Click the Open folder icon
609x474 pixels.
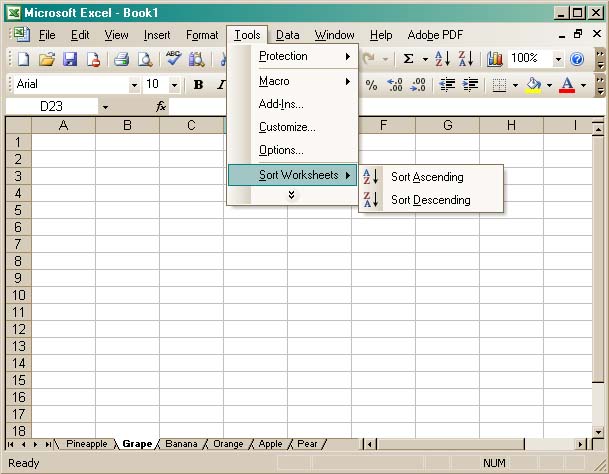point(47,59)
